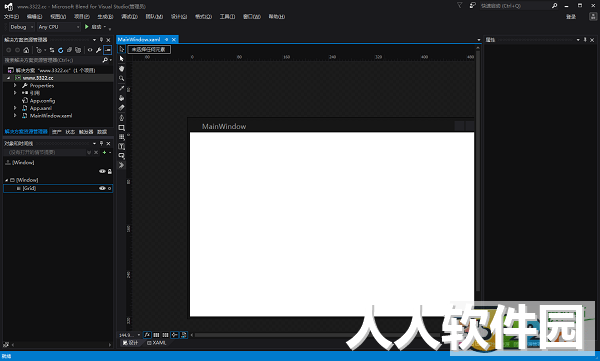Open the artboard zoom percentage dropdown
Image resolution: width=600 pixels, height=361 pixels.
point(139,335)
